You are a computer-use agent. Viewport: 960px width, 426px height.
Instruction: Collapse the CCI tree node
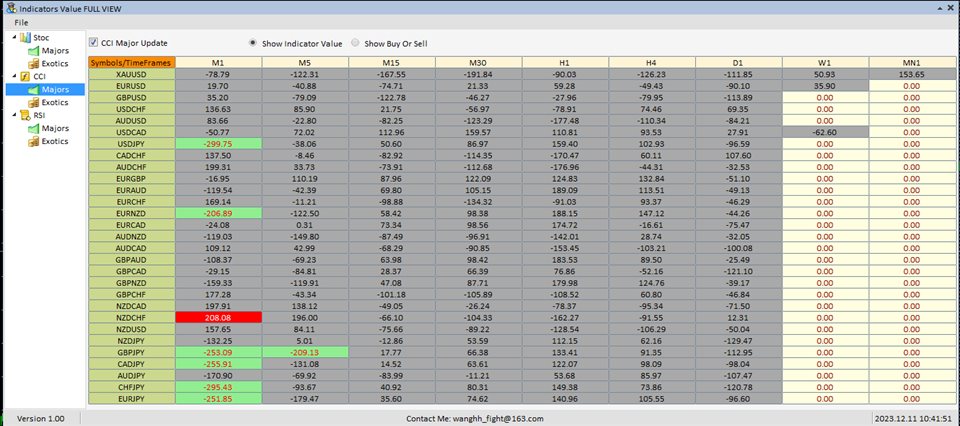[15, 76]
